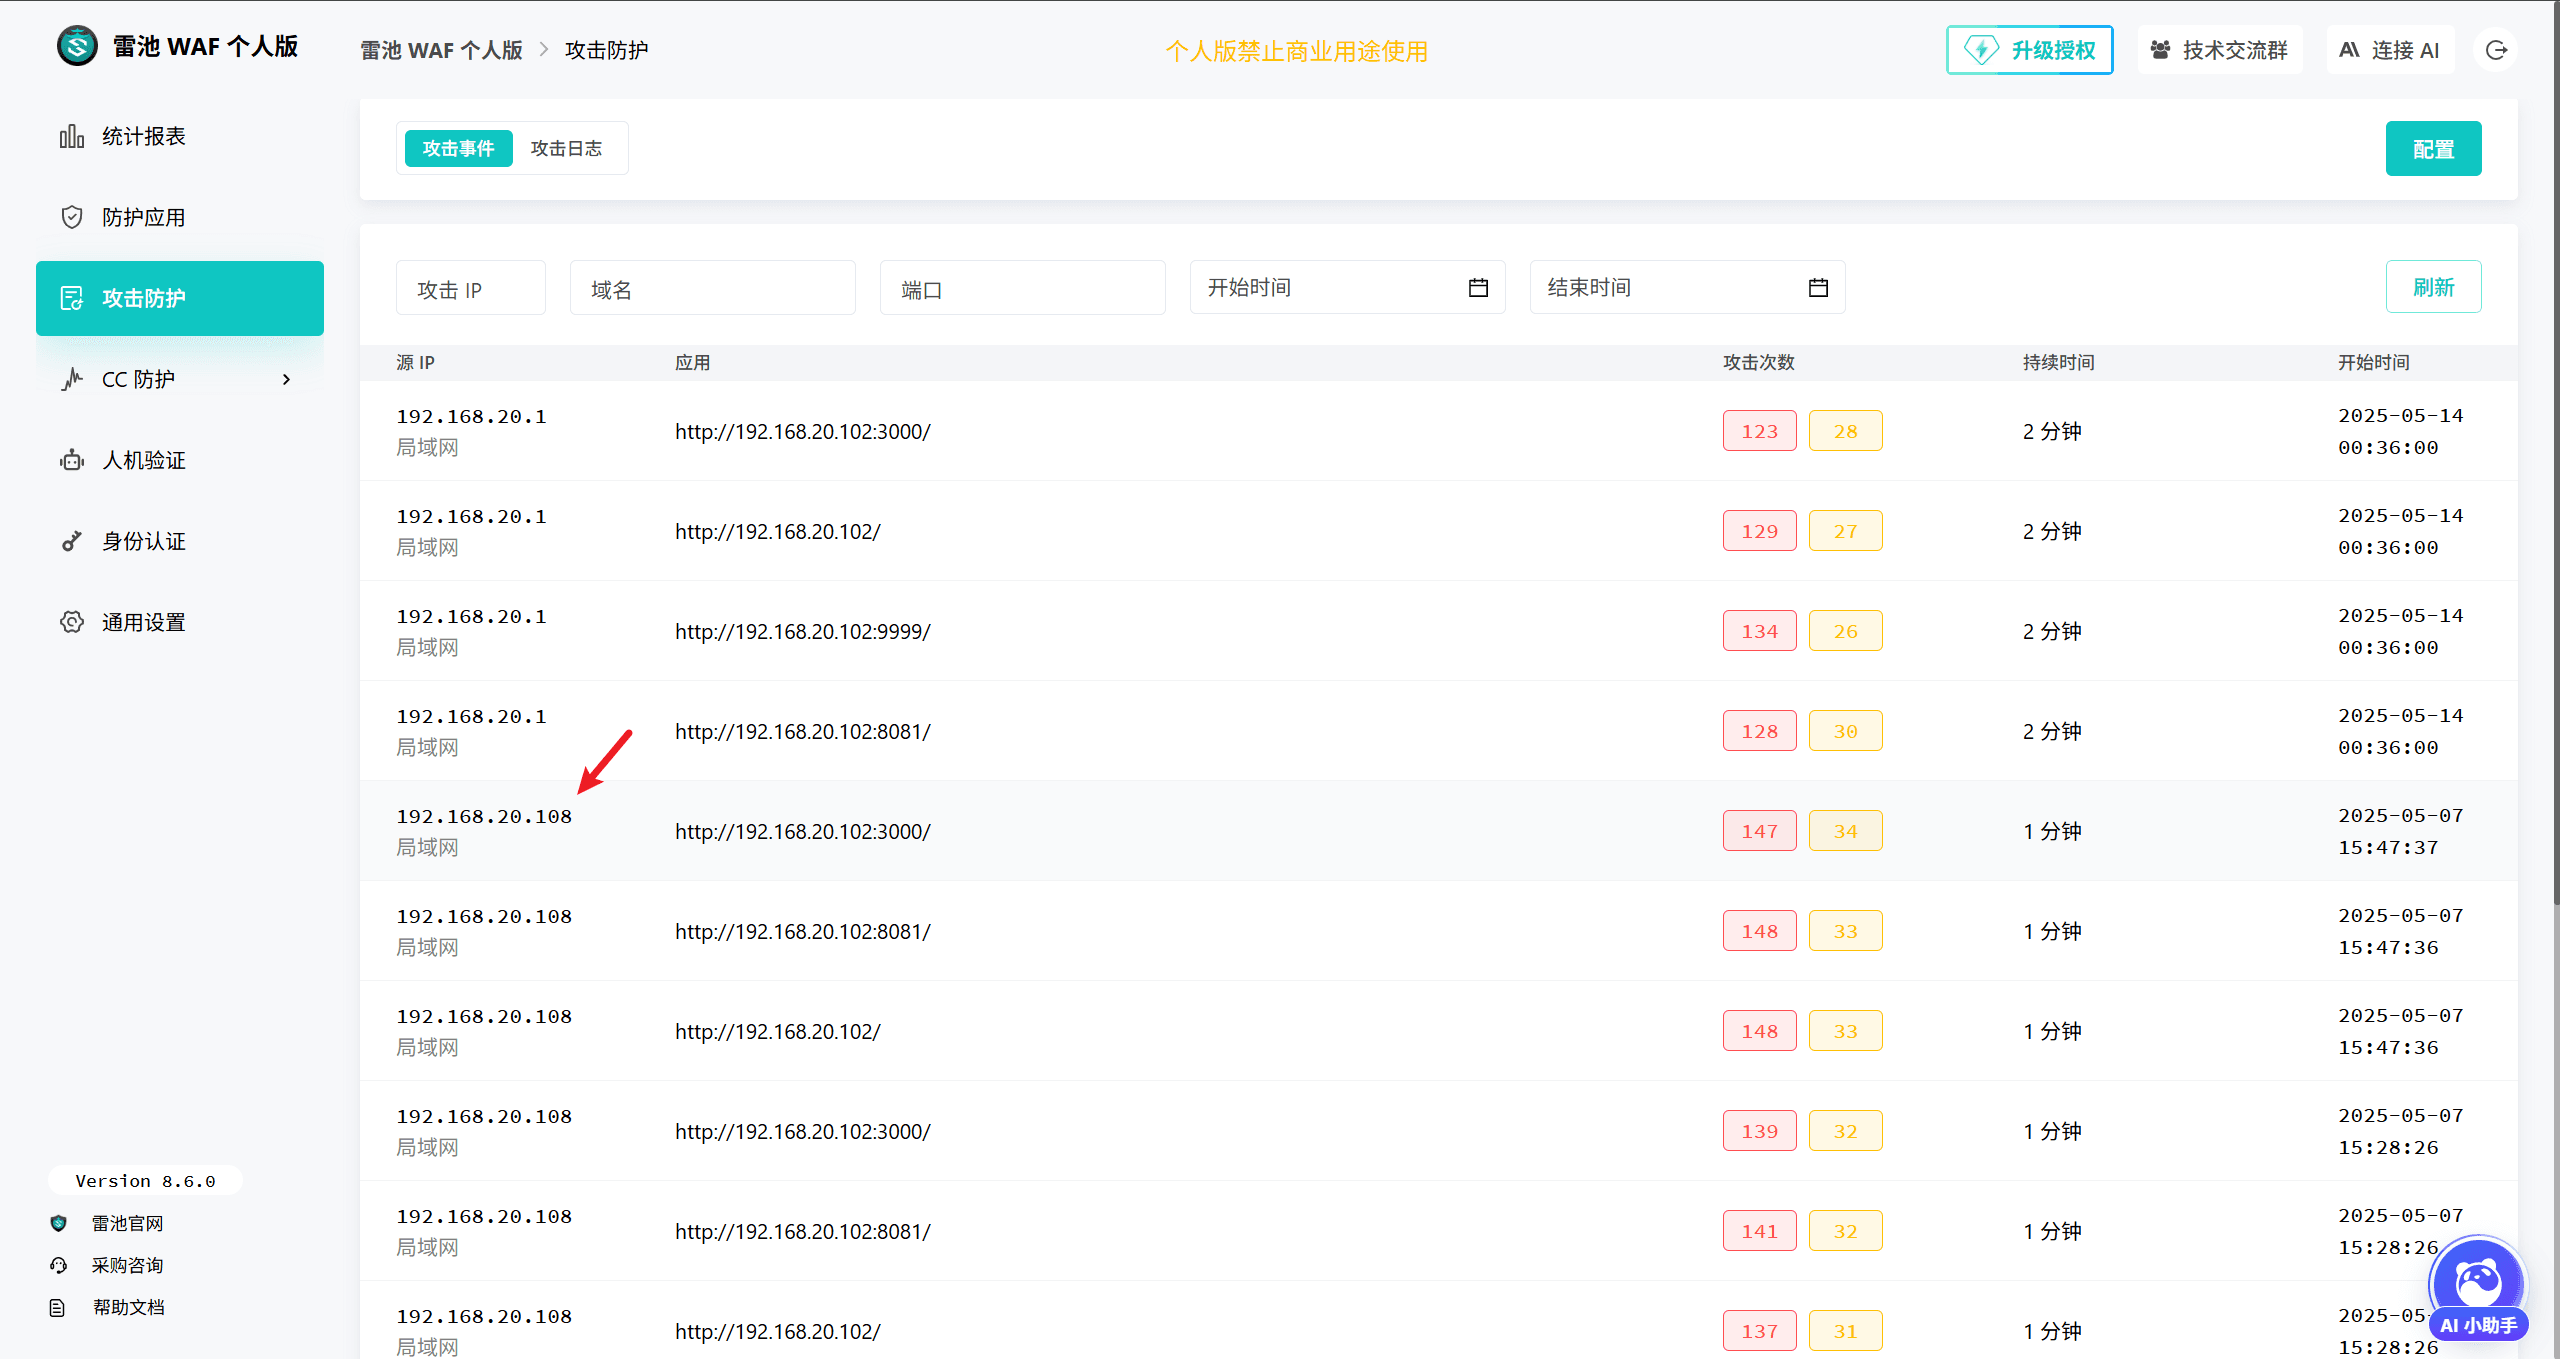Click the red 147 attack count badge
The image size is (2560, 1359).
pos(1759,831)
